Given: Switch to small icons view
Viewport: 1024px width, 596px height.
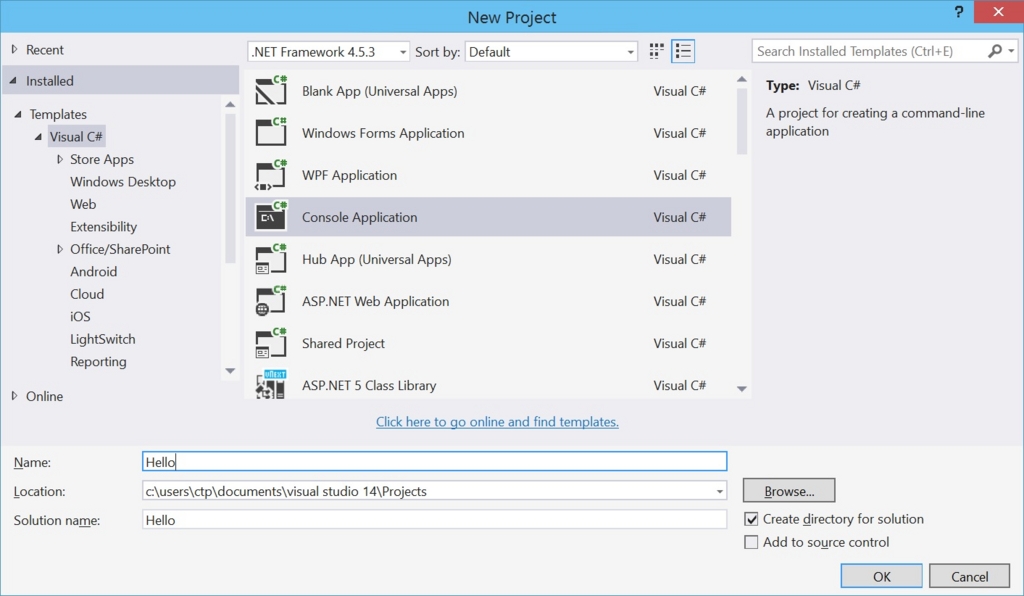Looking at the screenshot, I should point(656,51).
